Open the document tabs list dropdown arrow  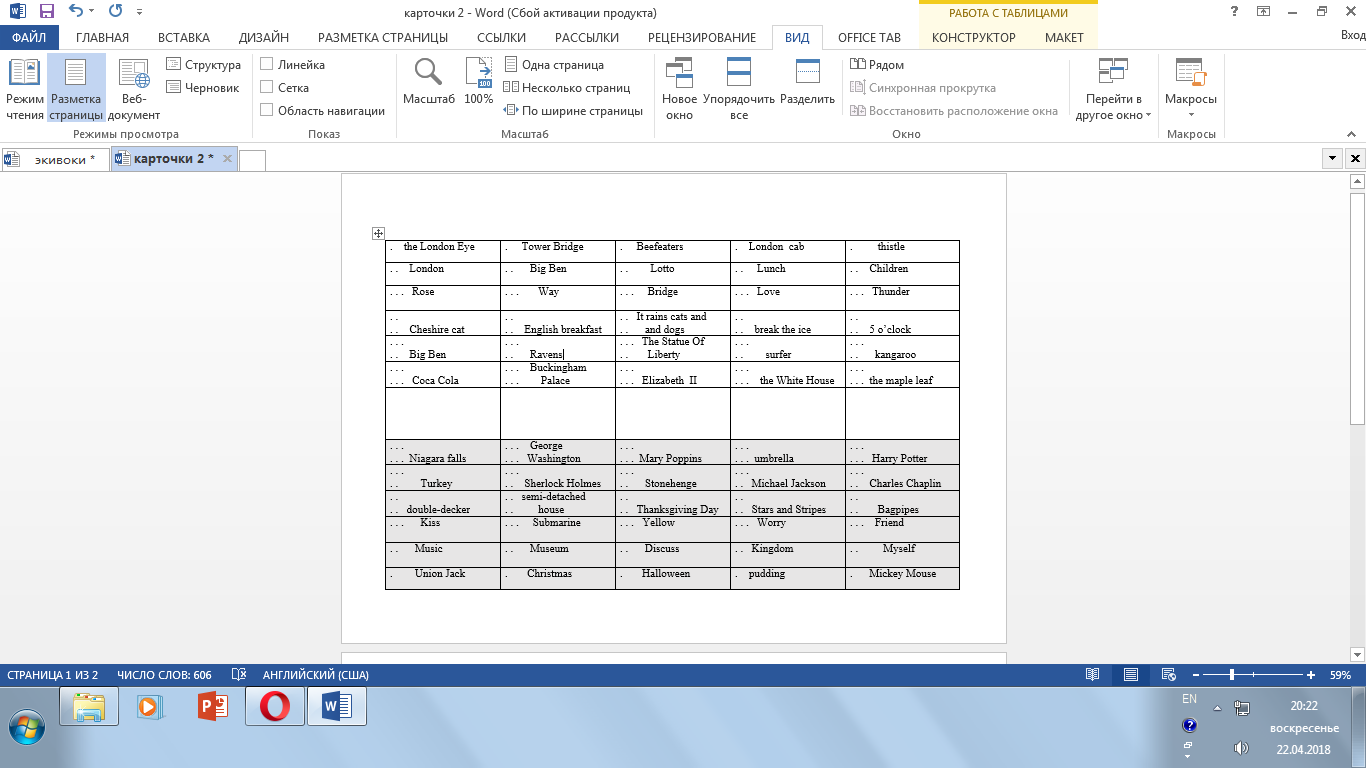1332,159
